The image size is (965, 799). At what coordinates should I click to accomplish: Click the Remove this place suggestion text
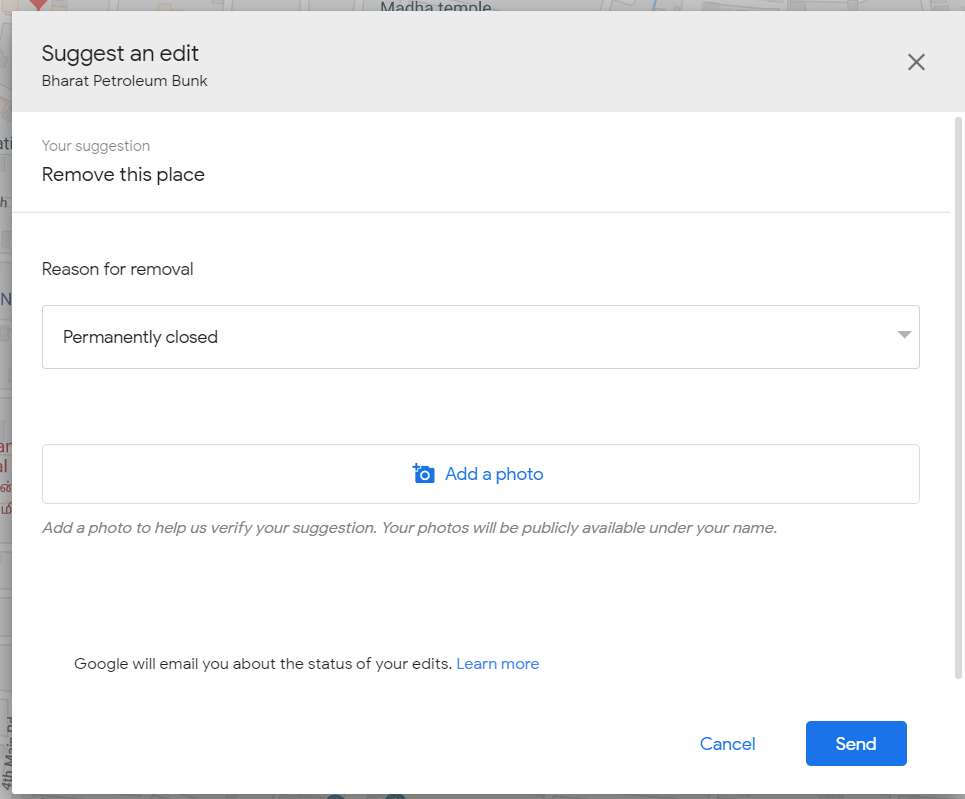pyautogui.click(x=123, y=175)
